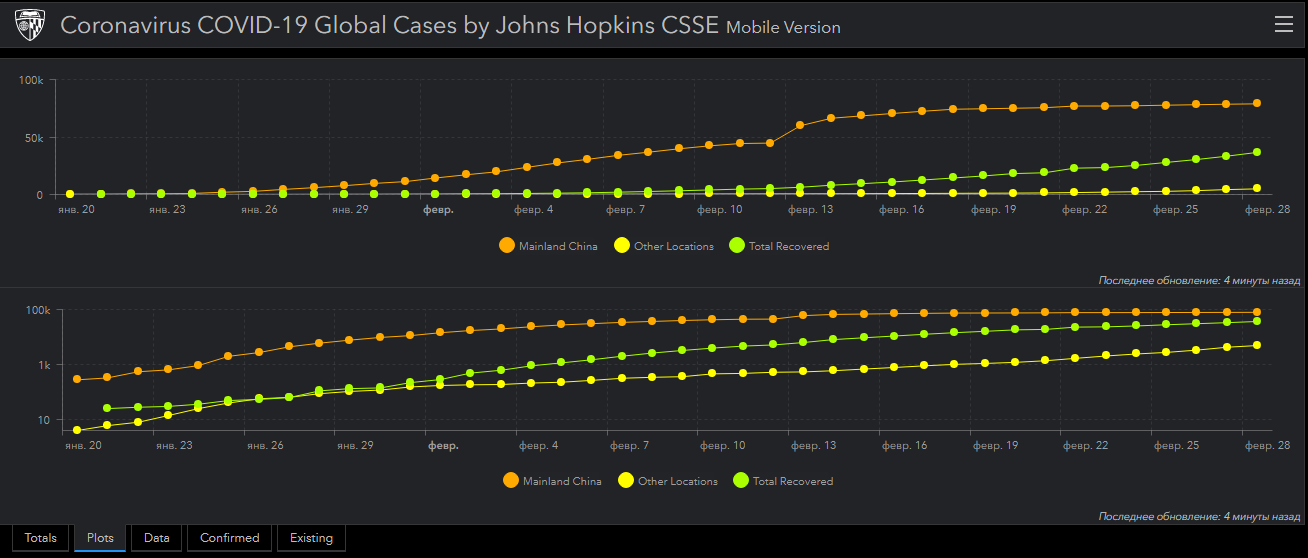
Task: Click the green Total Recovered swatch in upper legend
Action: pos(736,246)
